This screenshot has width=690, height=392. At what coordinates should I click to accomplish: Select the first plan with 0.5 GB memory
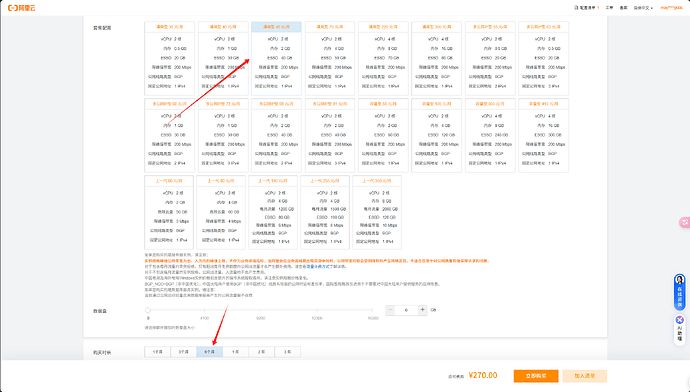click(169, 58)
